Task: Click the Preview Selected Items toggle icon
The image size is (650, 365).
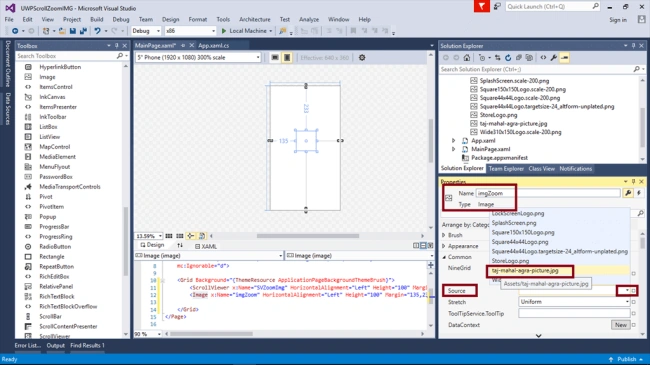Action: tap(565, 58)
